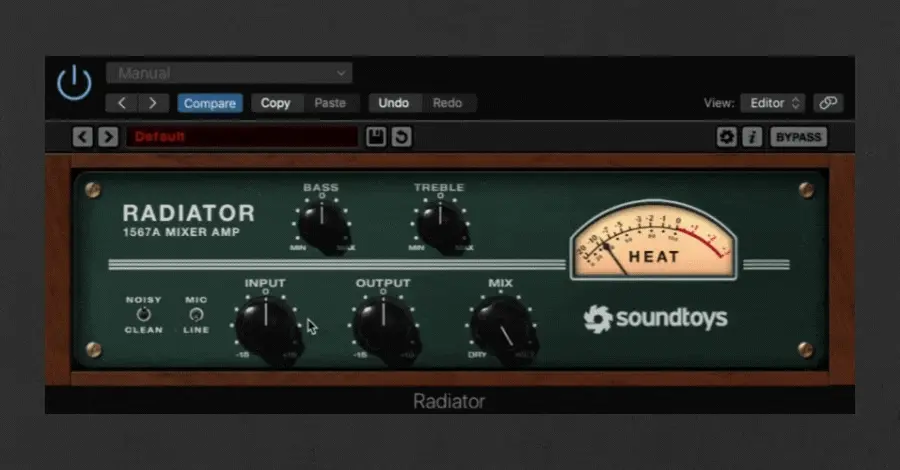Open the View Editor dropdown
The height and width of the screenshot is (470, 900).
(x=773, y=103)
